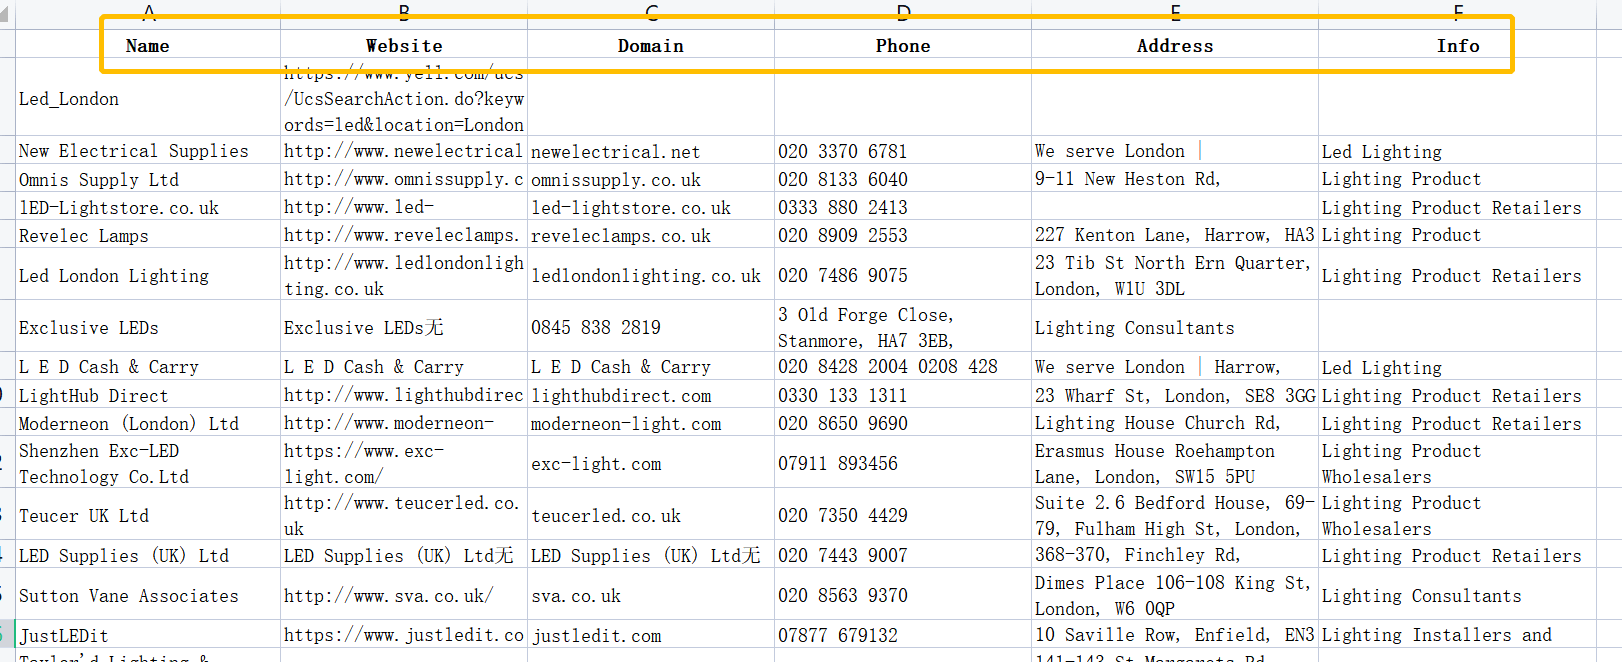1622x662 pixels.
Task: Click the Led_London name cell
Action: (x=148, y=98)
